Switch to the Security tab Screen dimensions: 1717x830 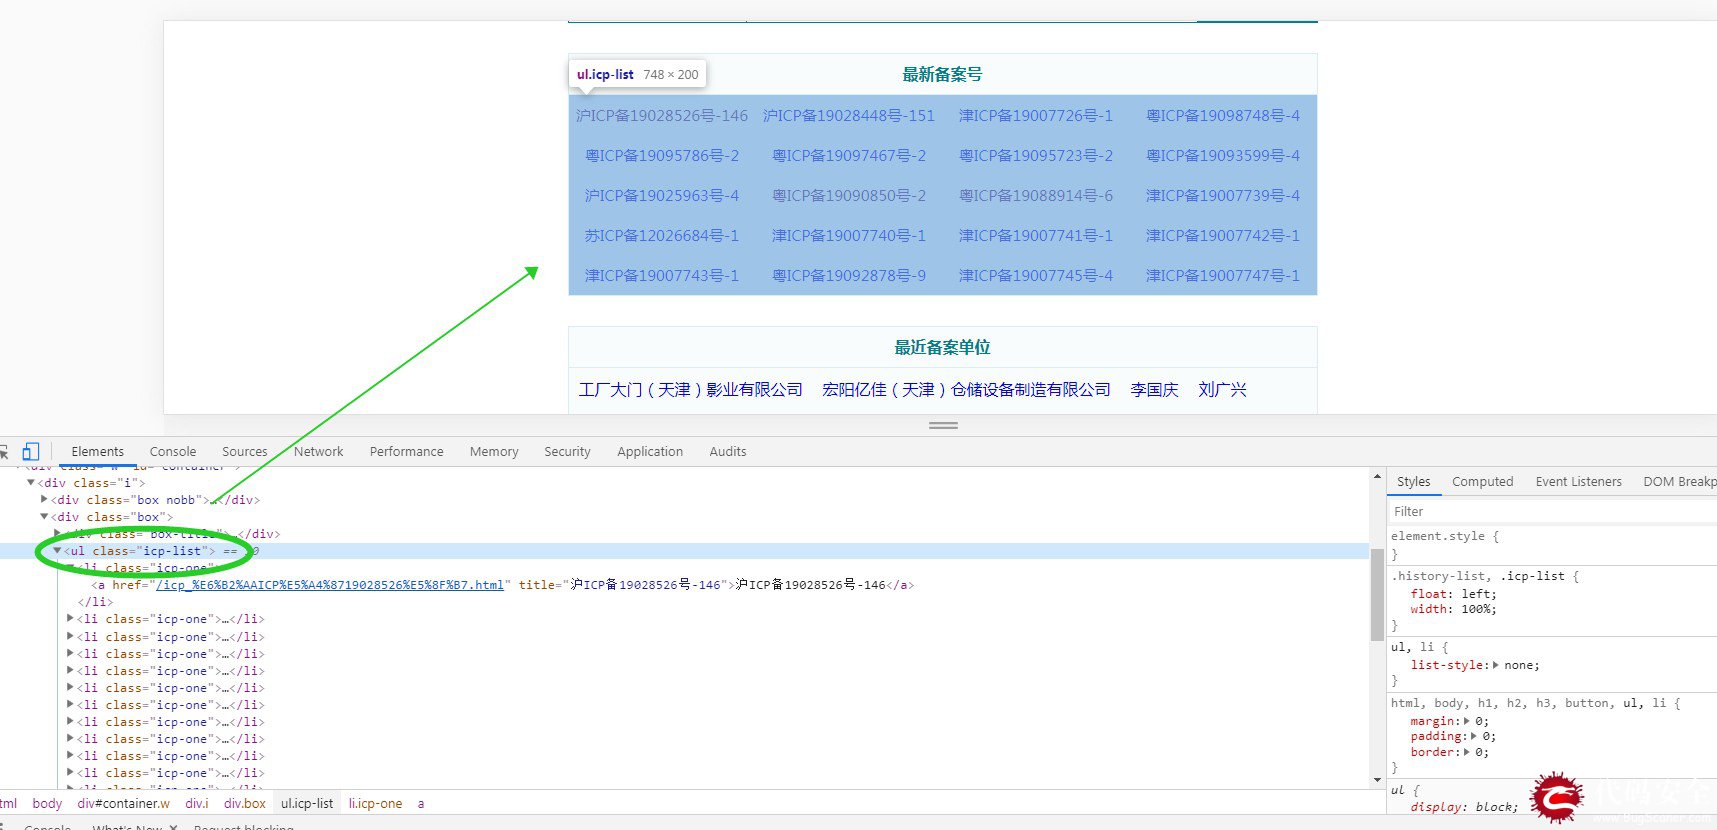pyautogui.click(x=567, y=452)
